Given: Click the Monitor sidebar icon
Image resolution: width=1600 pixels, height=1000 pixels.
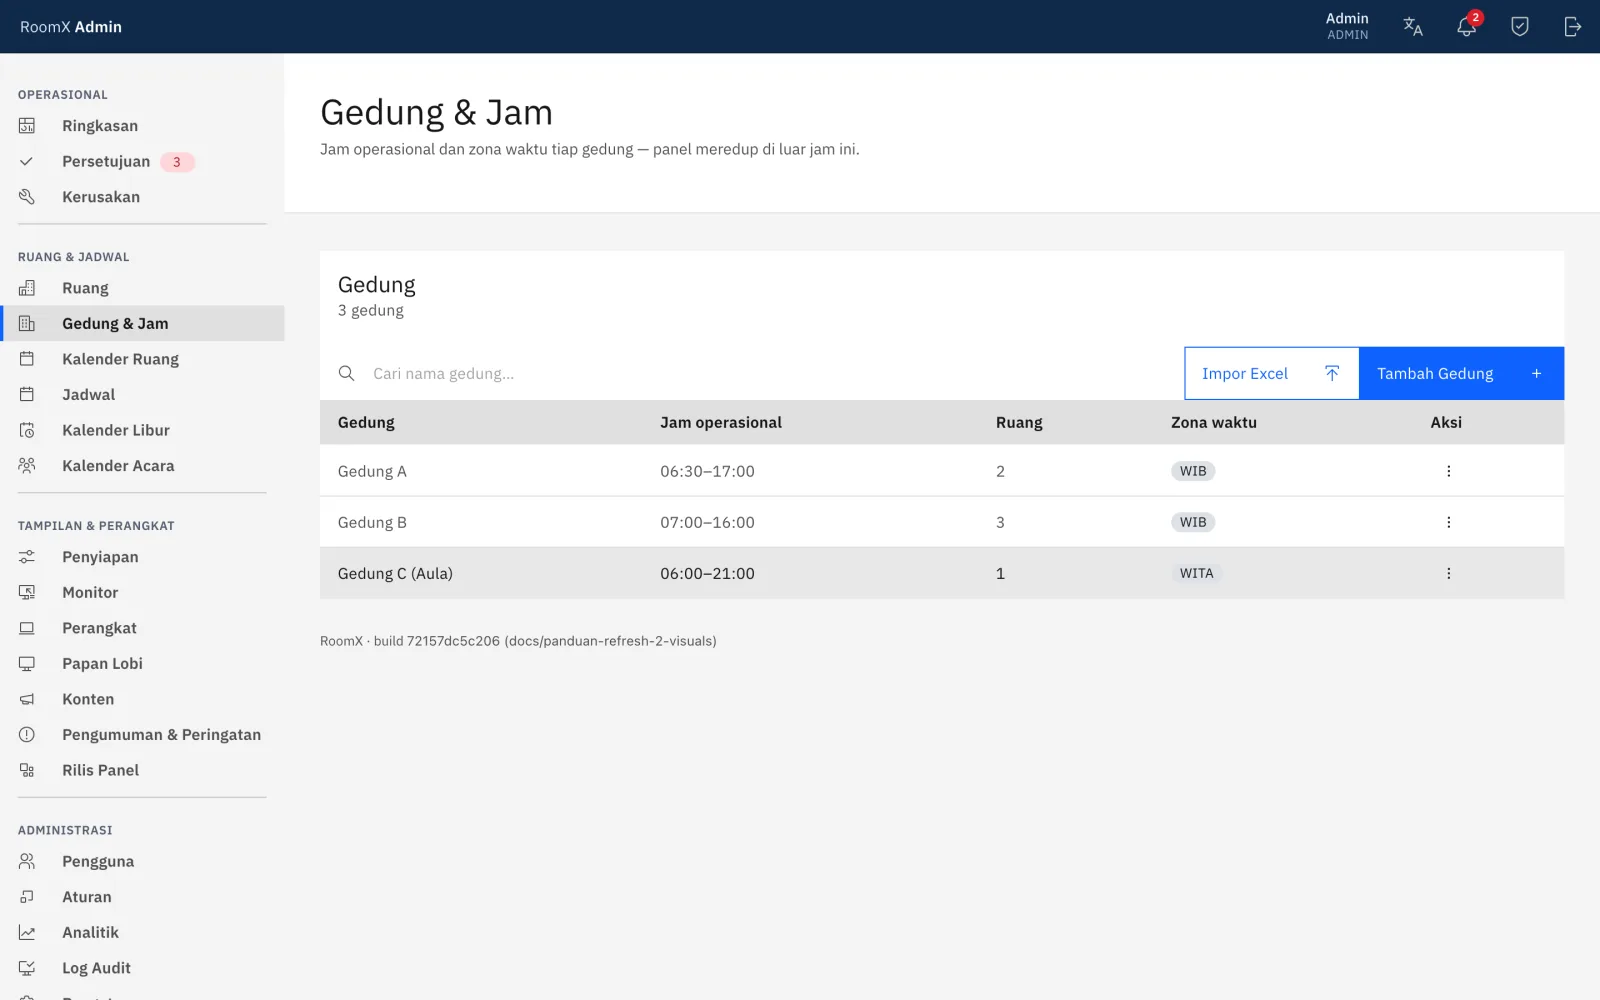Looking at the screenshot, I should coord(27,592).
